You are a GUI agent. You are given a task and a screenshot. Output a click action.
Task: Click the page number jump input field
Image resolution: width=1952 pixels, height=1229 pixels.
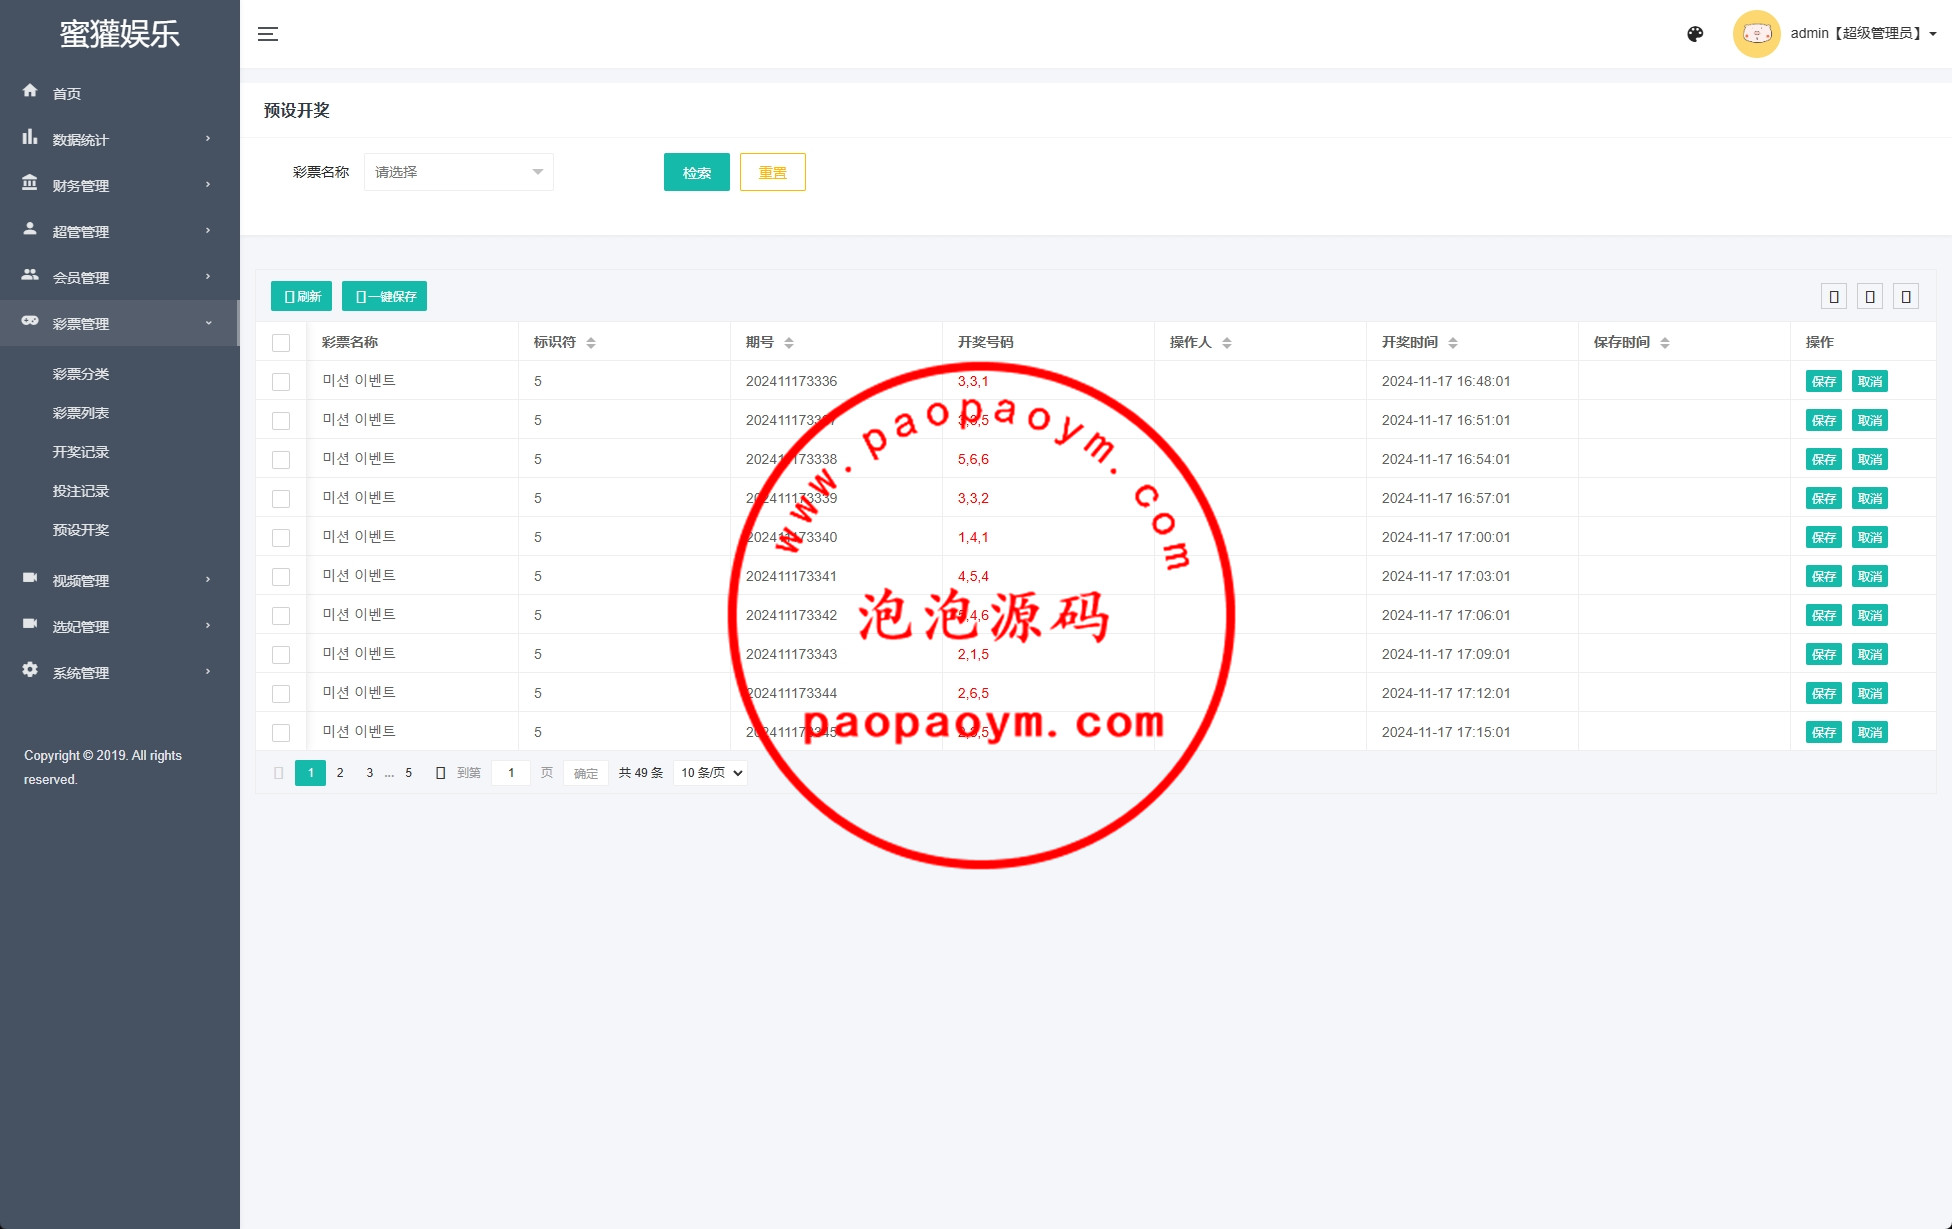511,773
